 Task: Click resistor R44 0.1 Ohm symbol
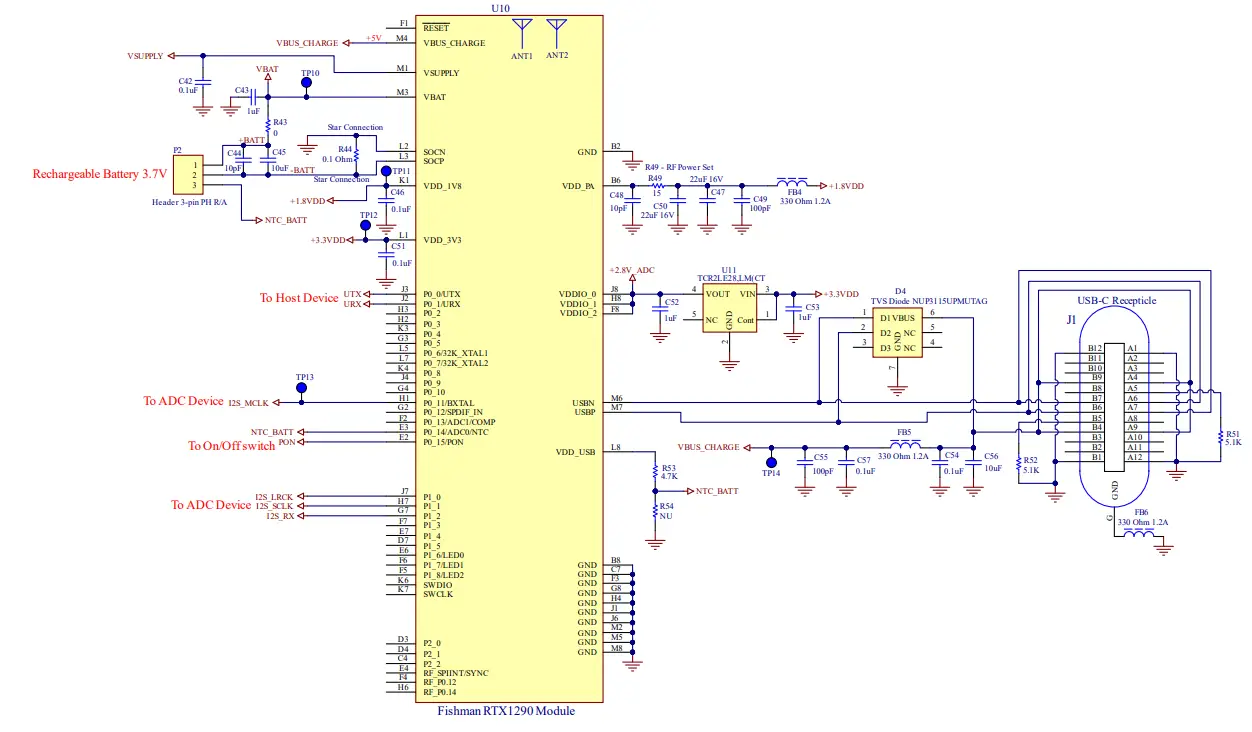(x=357, y=154)
